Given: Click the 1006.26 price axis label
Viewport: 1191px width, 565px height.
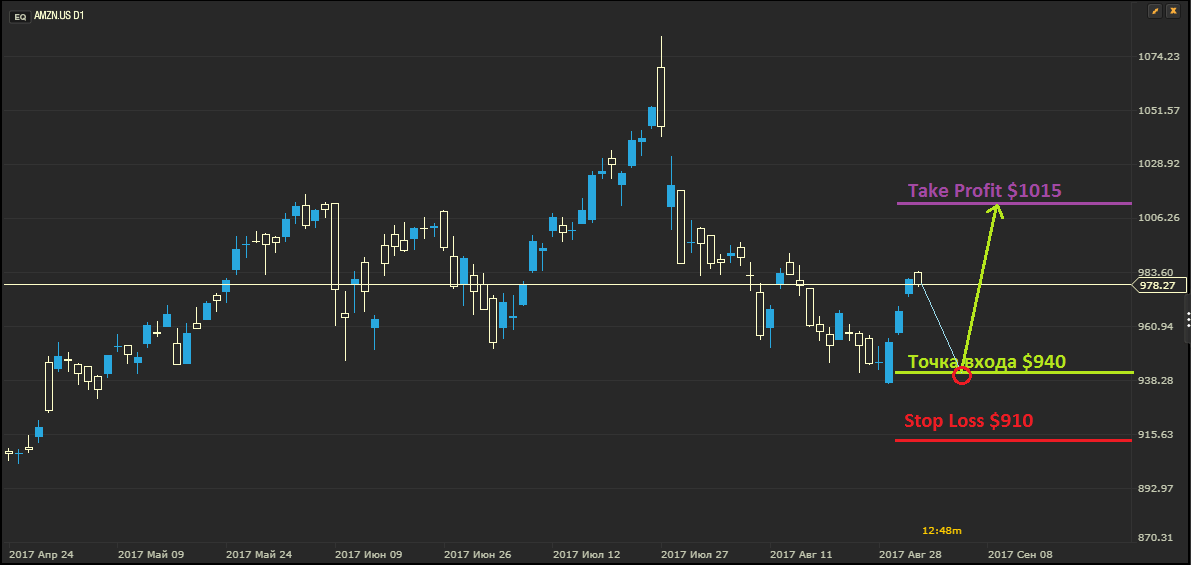Looking at the screenshot, I should (x=1158, y=218).
